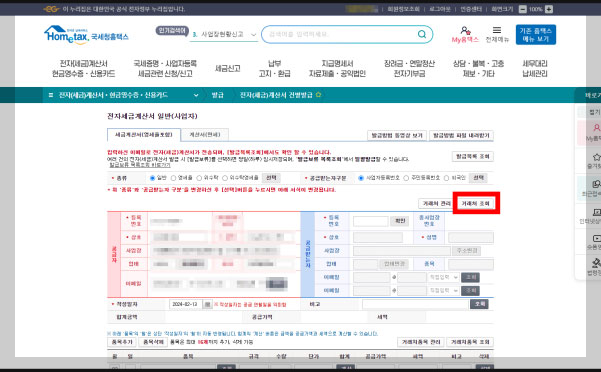
Task: Click zoom in plus icon at top
Action: [x=549, y=9]
